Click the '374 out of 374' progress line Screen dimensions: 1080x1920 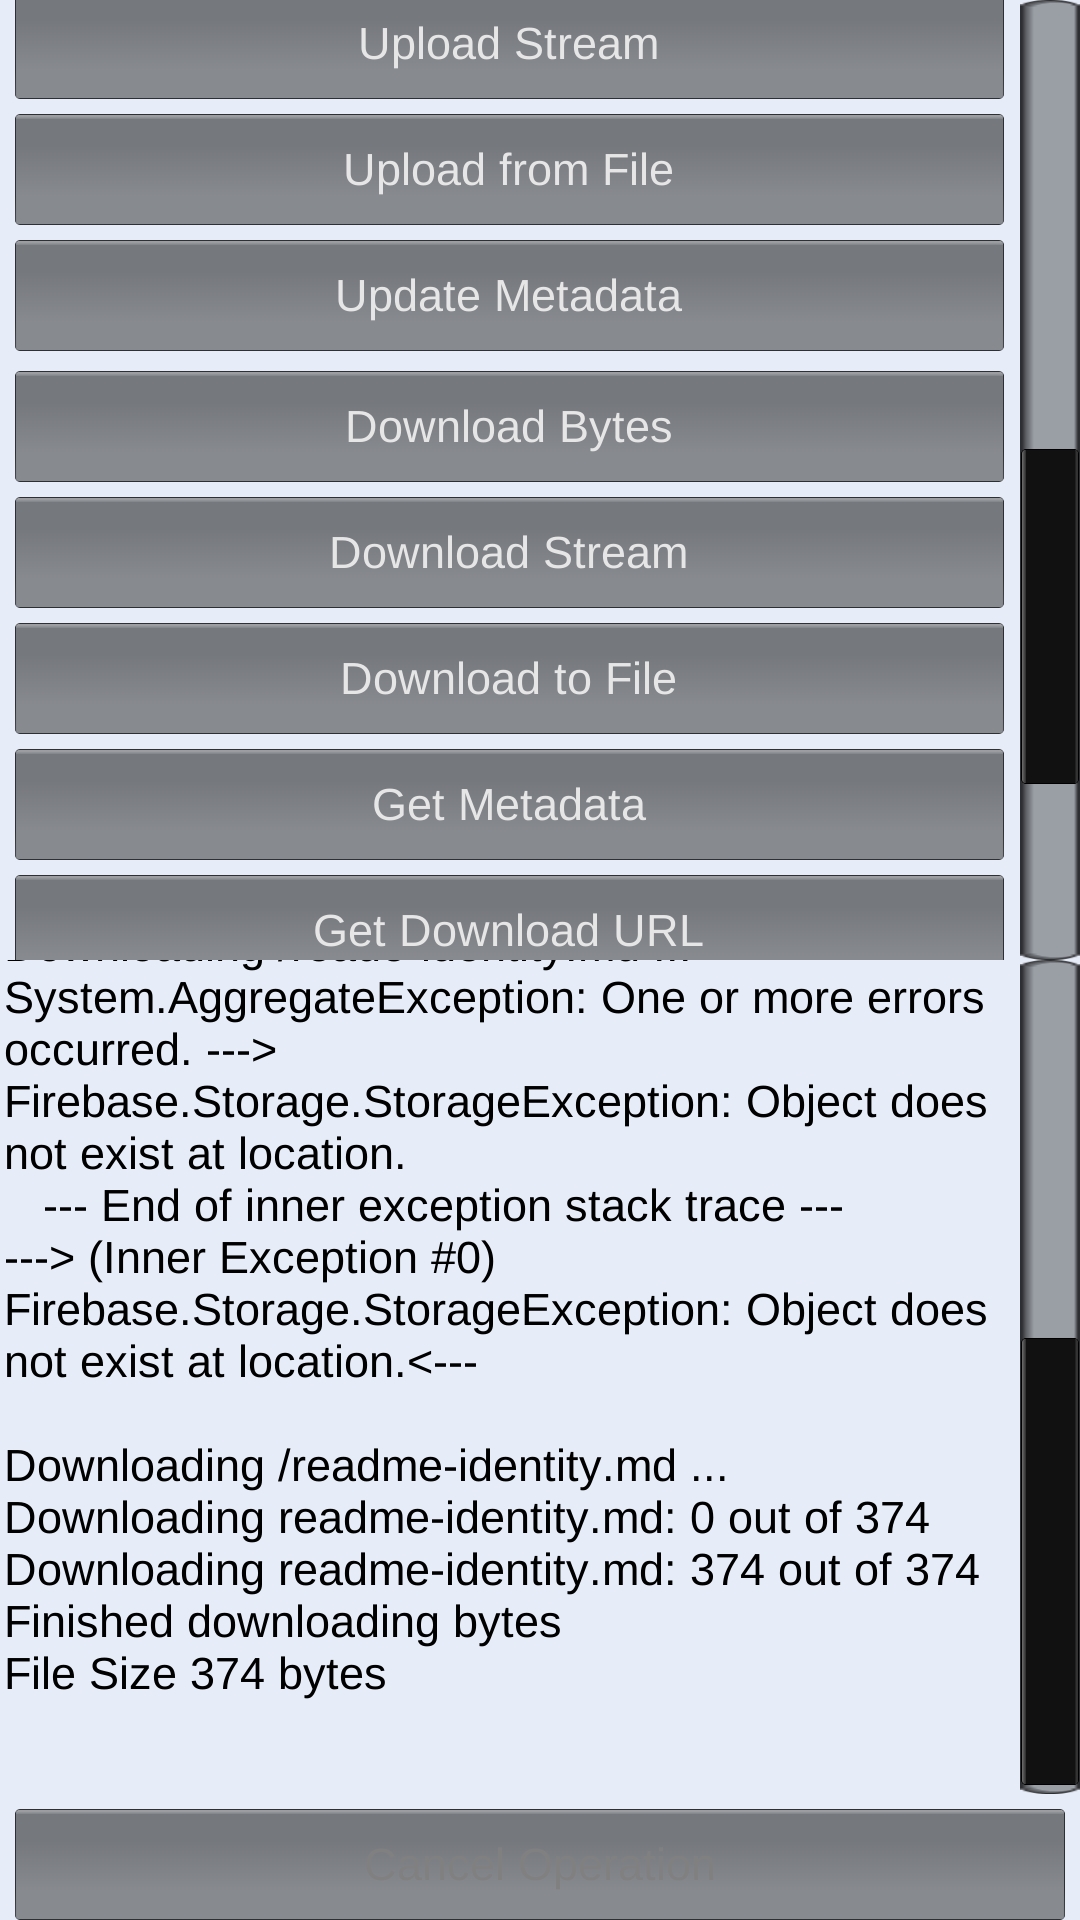[x=490, y=1569]
